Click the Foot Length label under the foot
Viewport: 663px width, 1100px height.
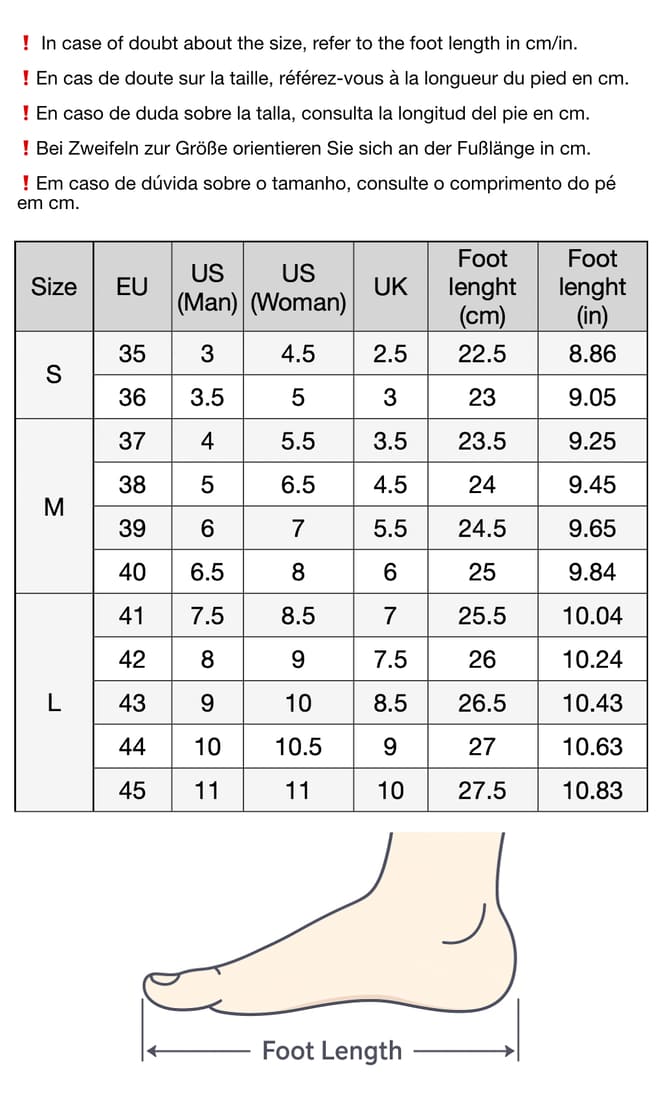(x=332, y=1051)
